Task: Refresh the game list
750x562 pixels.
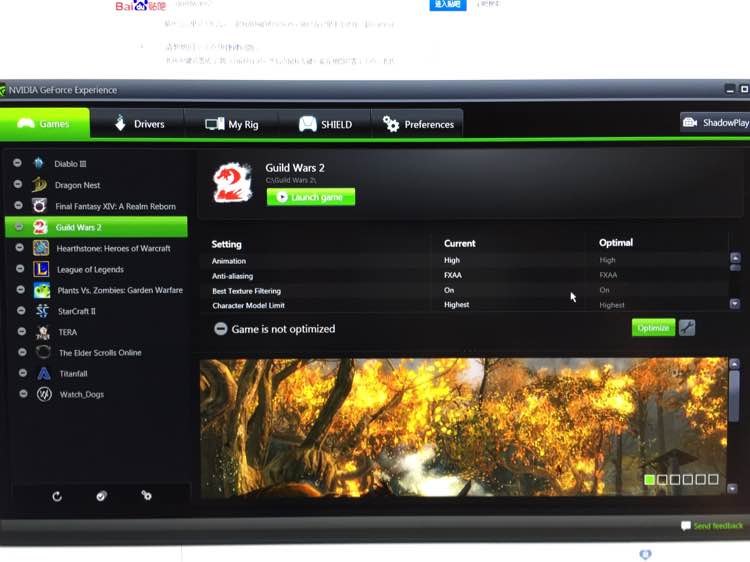Action: pyautogui.click(x=57, y=496)
